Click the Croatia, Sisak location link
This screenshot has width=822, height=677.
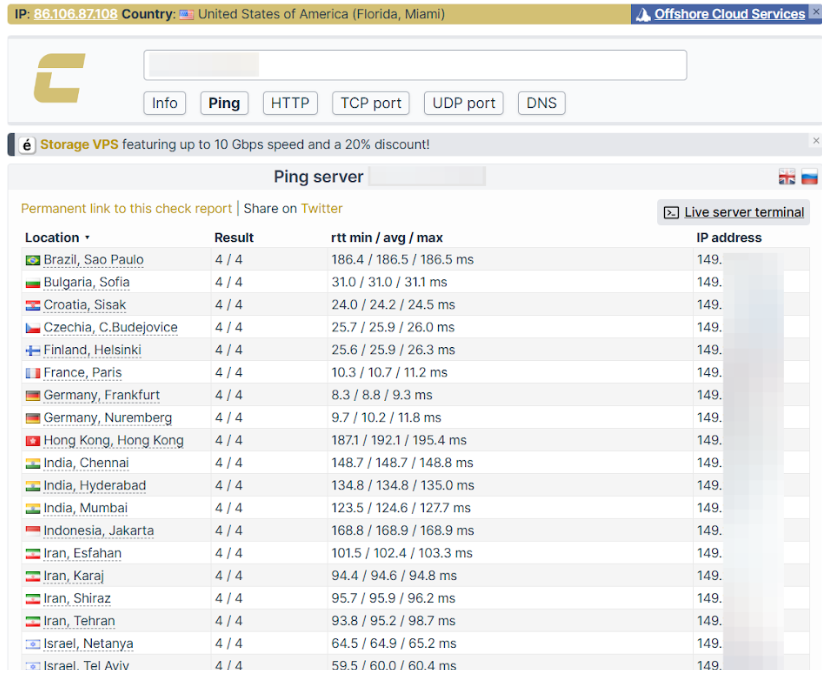point(85,305)
